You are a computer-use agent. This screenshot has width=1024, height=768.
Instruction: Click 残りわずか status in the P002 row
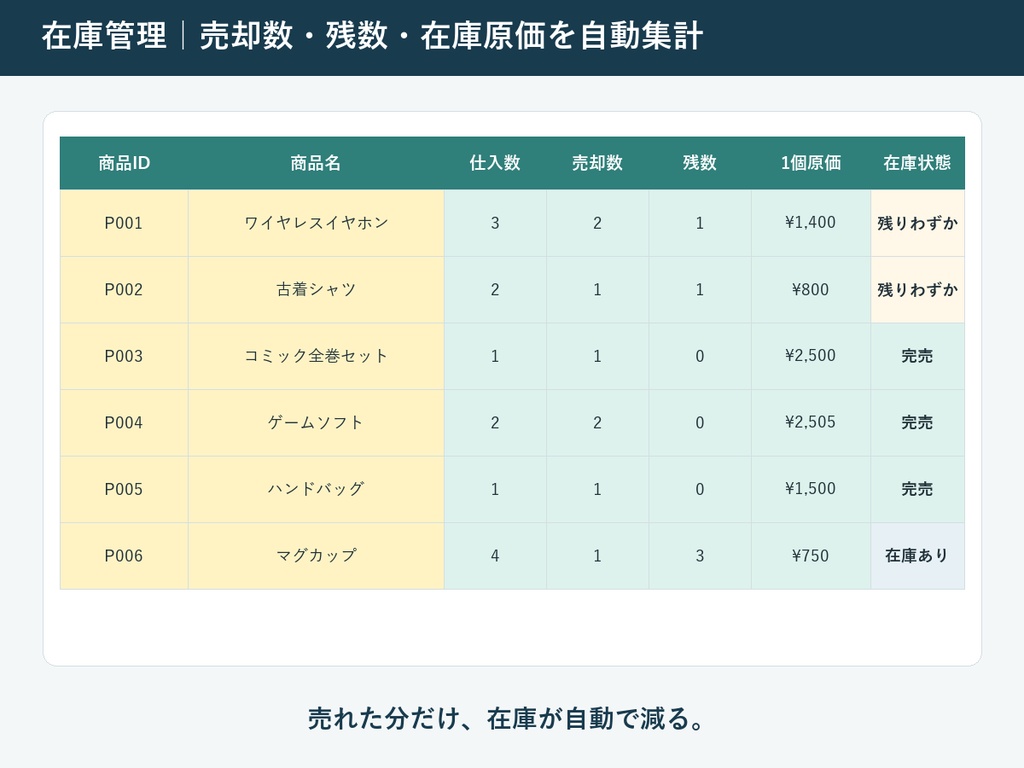coord(918,290)
